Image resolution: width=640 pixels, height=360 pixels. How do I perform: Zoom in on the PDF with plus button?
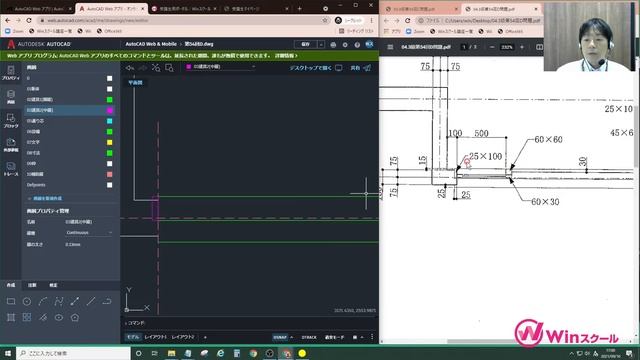click(522, 47)
